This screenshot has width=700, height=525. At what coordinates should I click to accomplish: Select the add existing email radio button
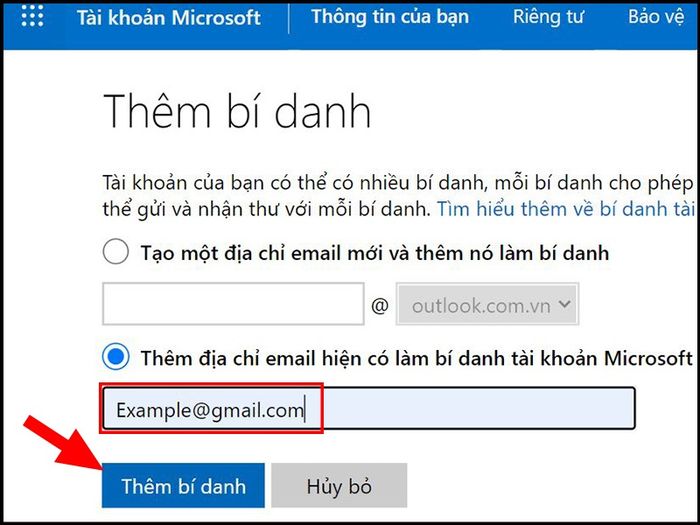tap(116, 357)
